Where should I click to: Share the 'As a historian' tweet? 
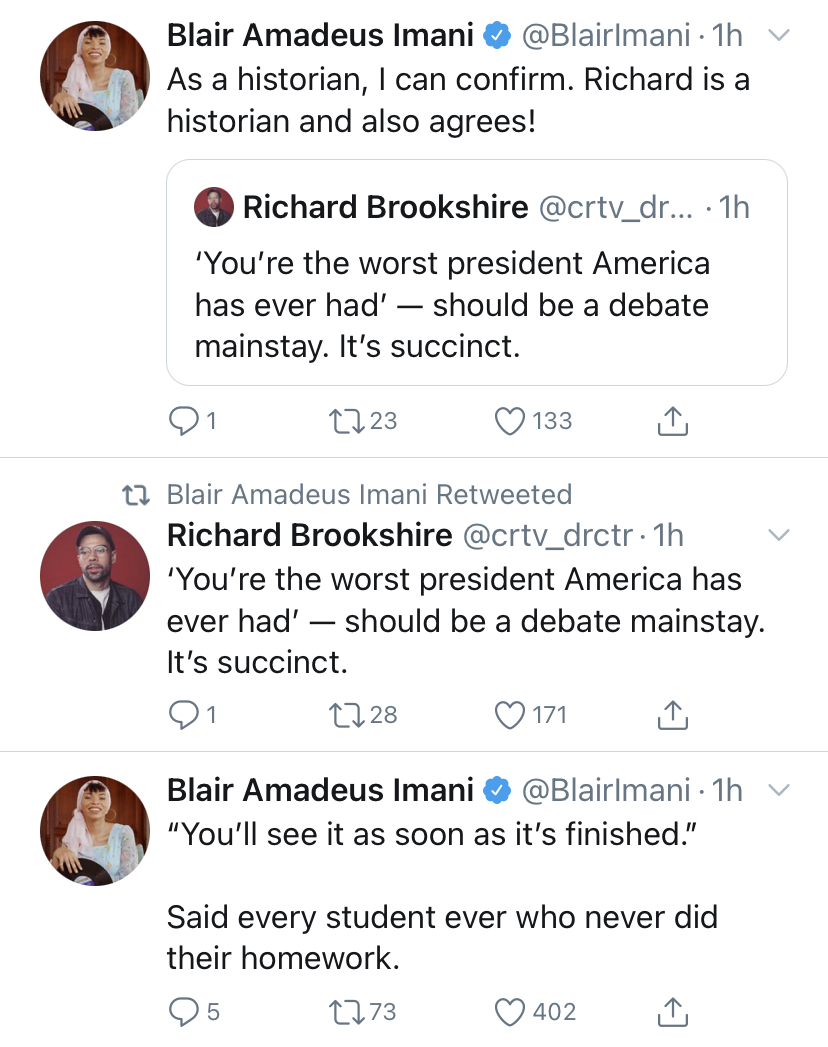[x=672, y=421]
